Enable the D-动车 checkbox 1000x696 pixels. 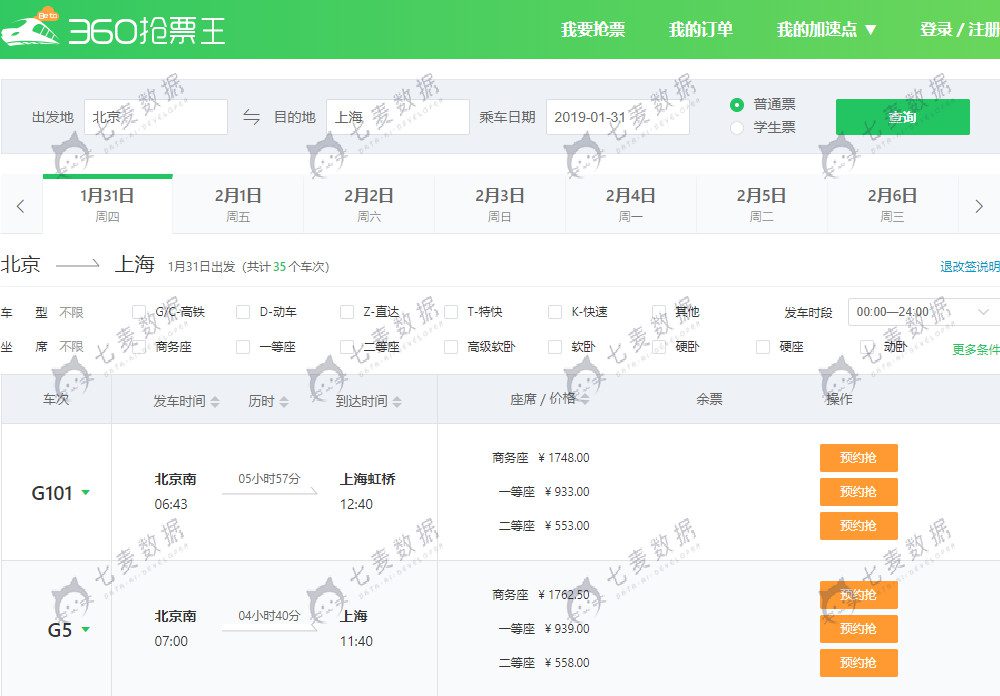pos(243,312)
